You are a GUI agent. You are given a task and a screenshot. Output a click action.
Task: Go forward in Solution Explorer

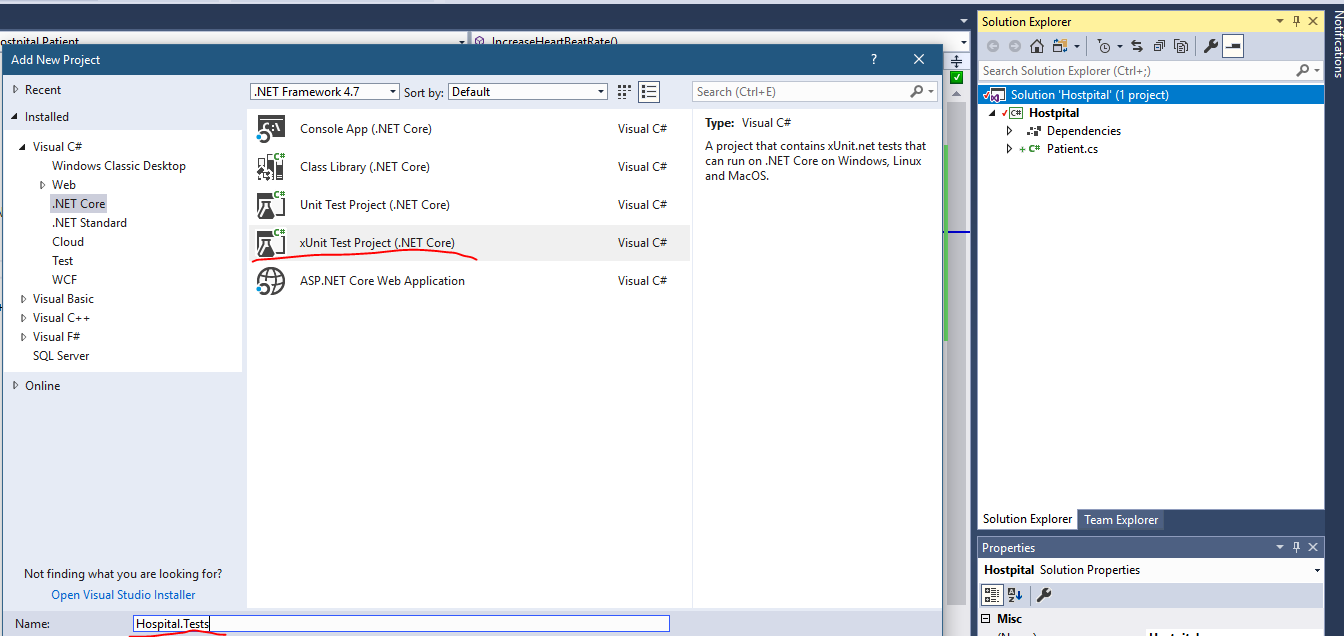coord(1015,46)
